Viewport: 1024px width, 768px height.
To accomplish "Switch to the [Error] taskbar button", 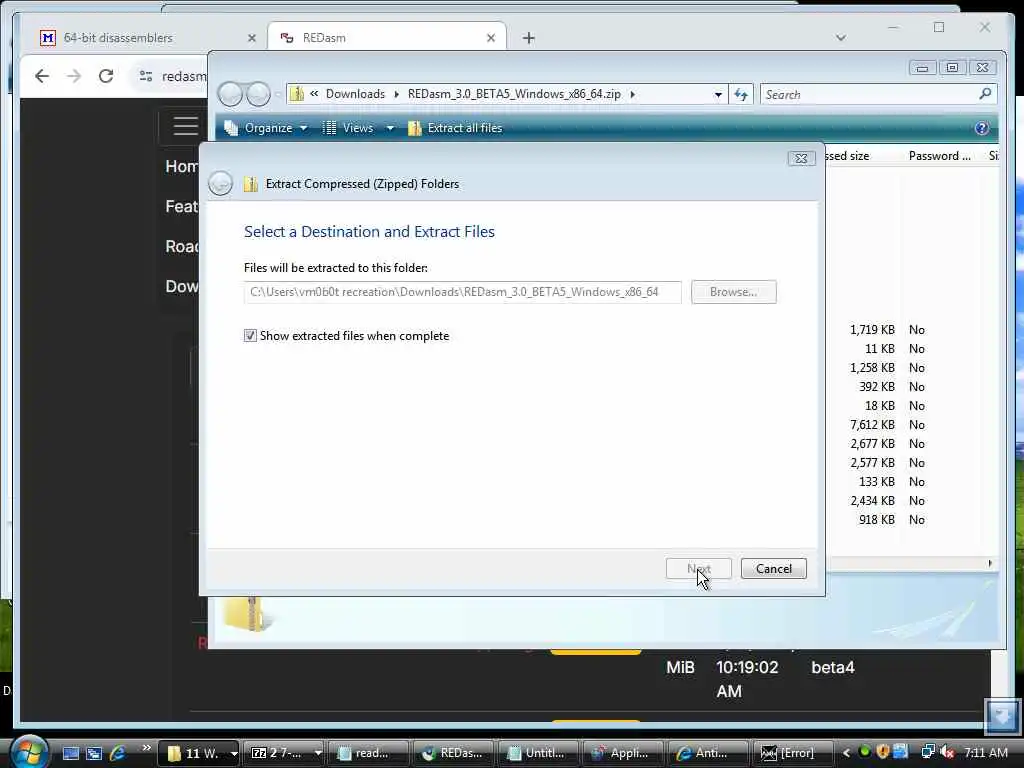I will (x=793, y=753).
